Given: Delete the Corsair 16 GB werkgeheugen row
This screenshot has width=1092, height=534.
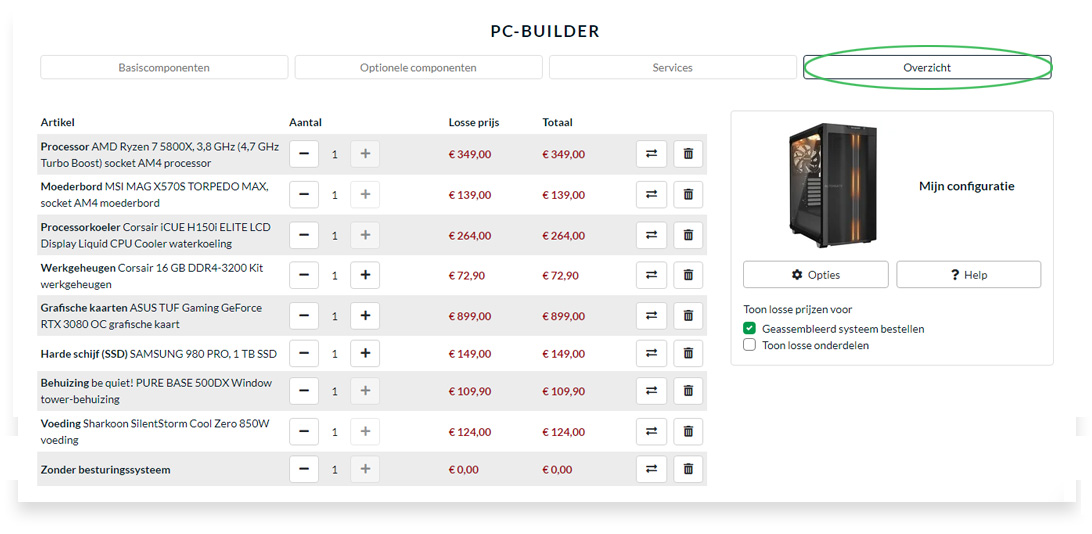Looking at the screenshot, I should tap(688, 276).
